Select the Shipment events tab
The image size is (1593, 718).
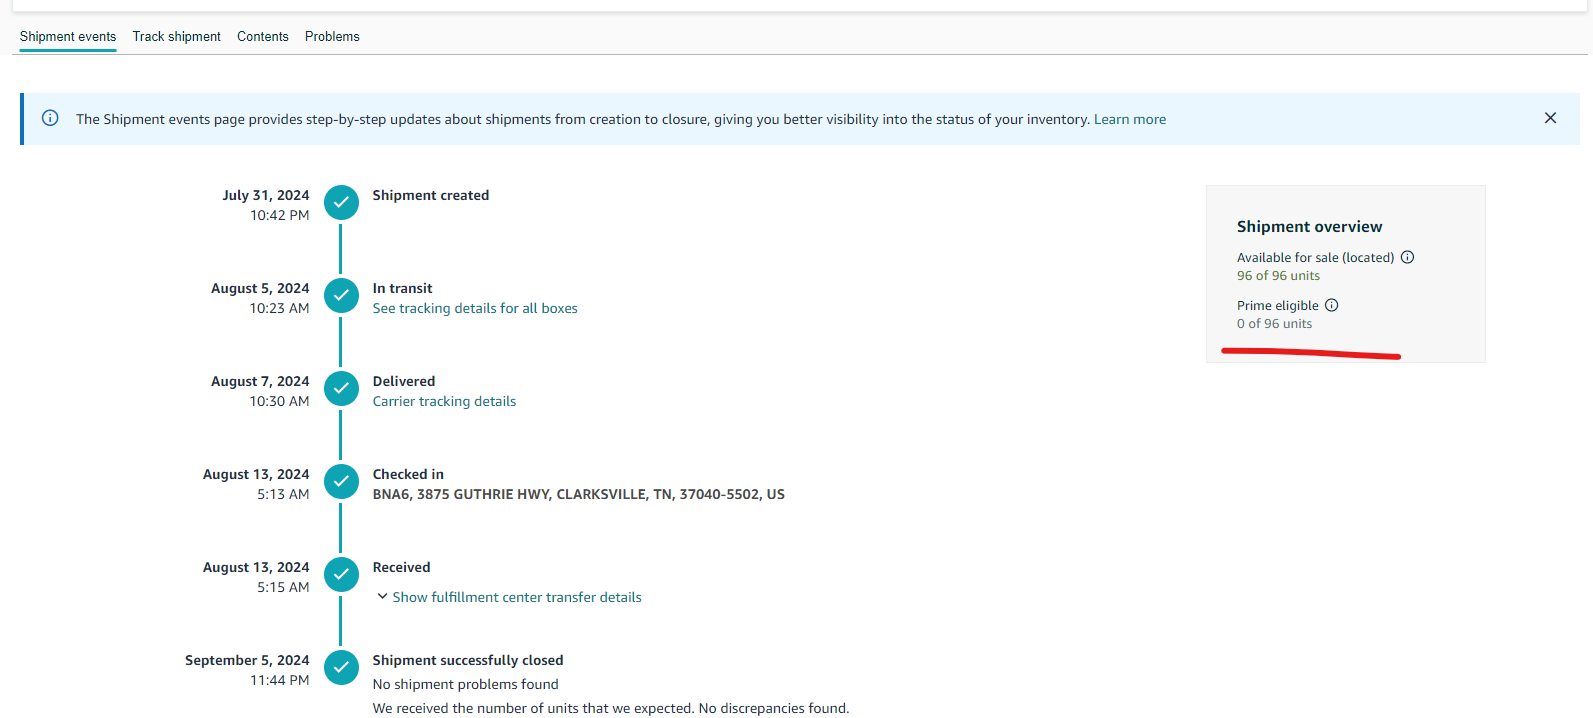click(68, 36)
